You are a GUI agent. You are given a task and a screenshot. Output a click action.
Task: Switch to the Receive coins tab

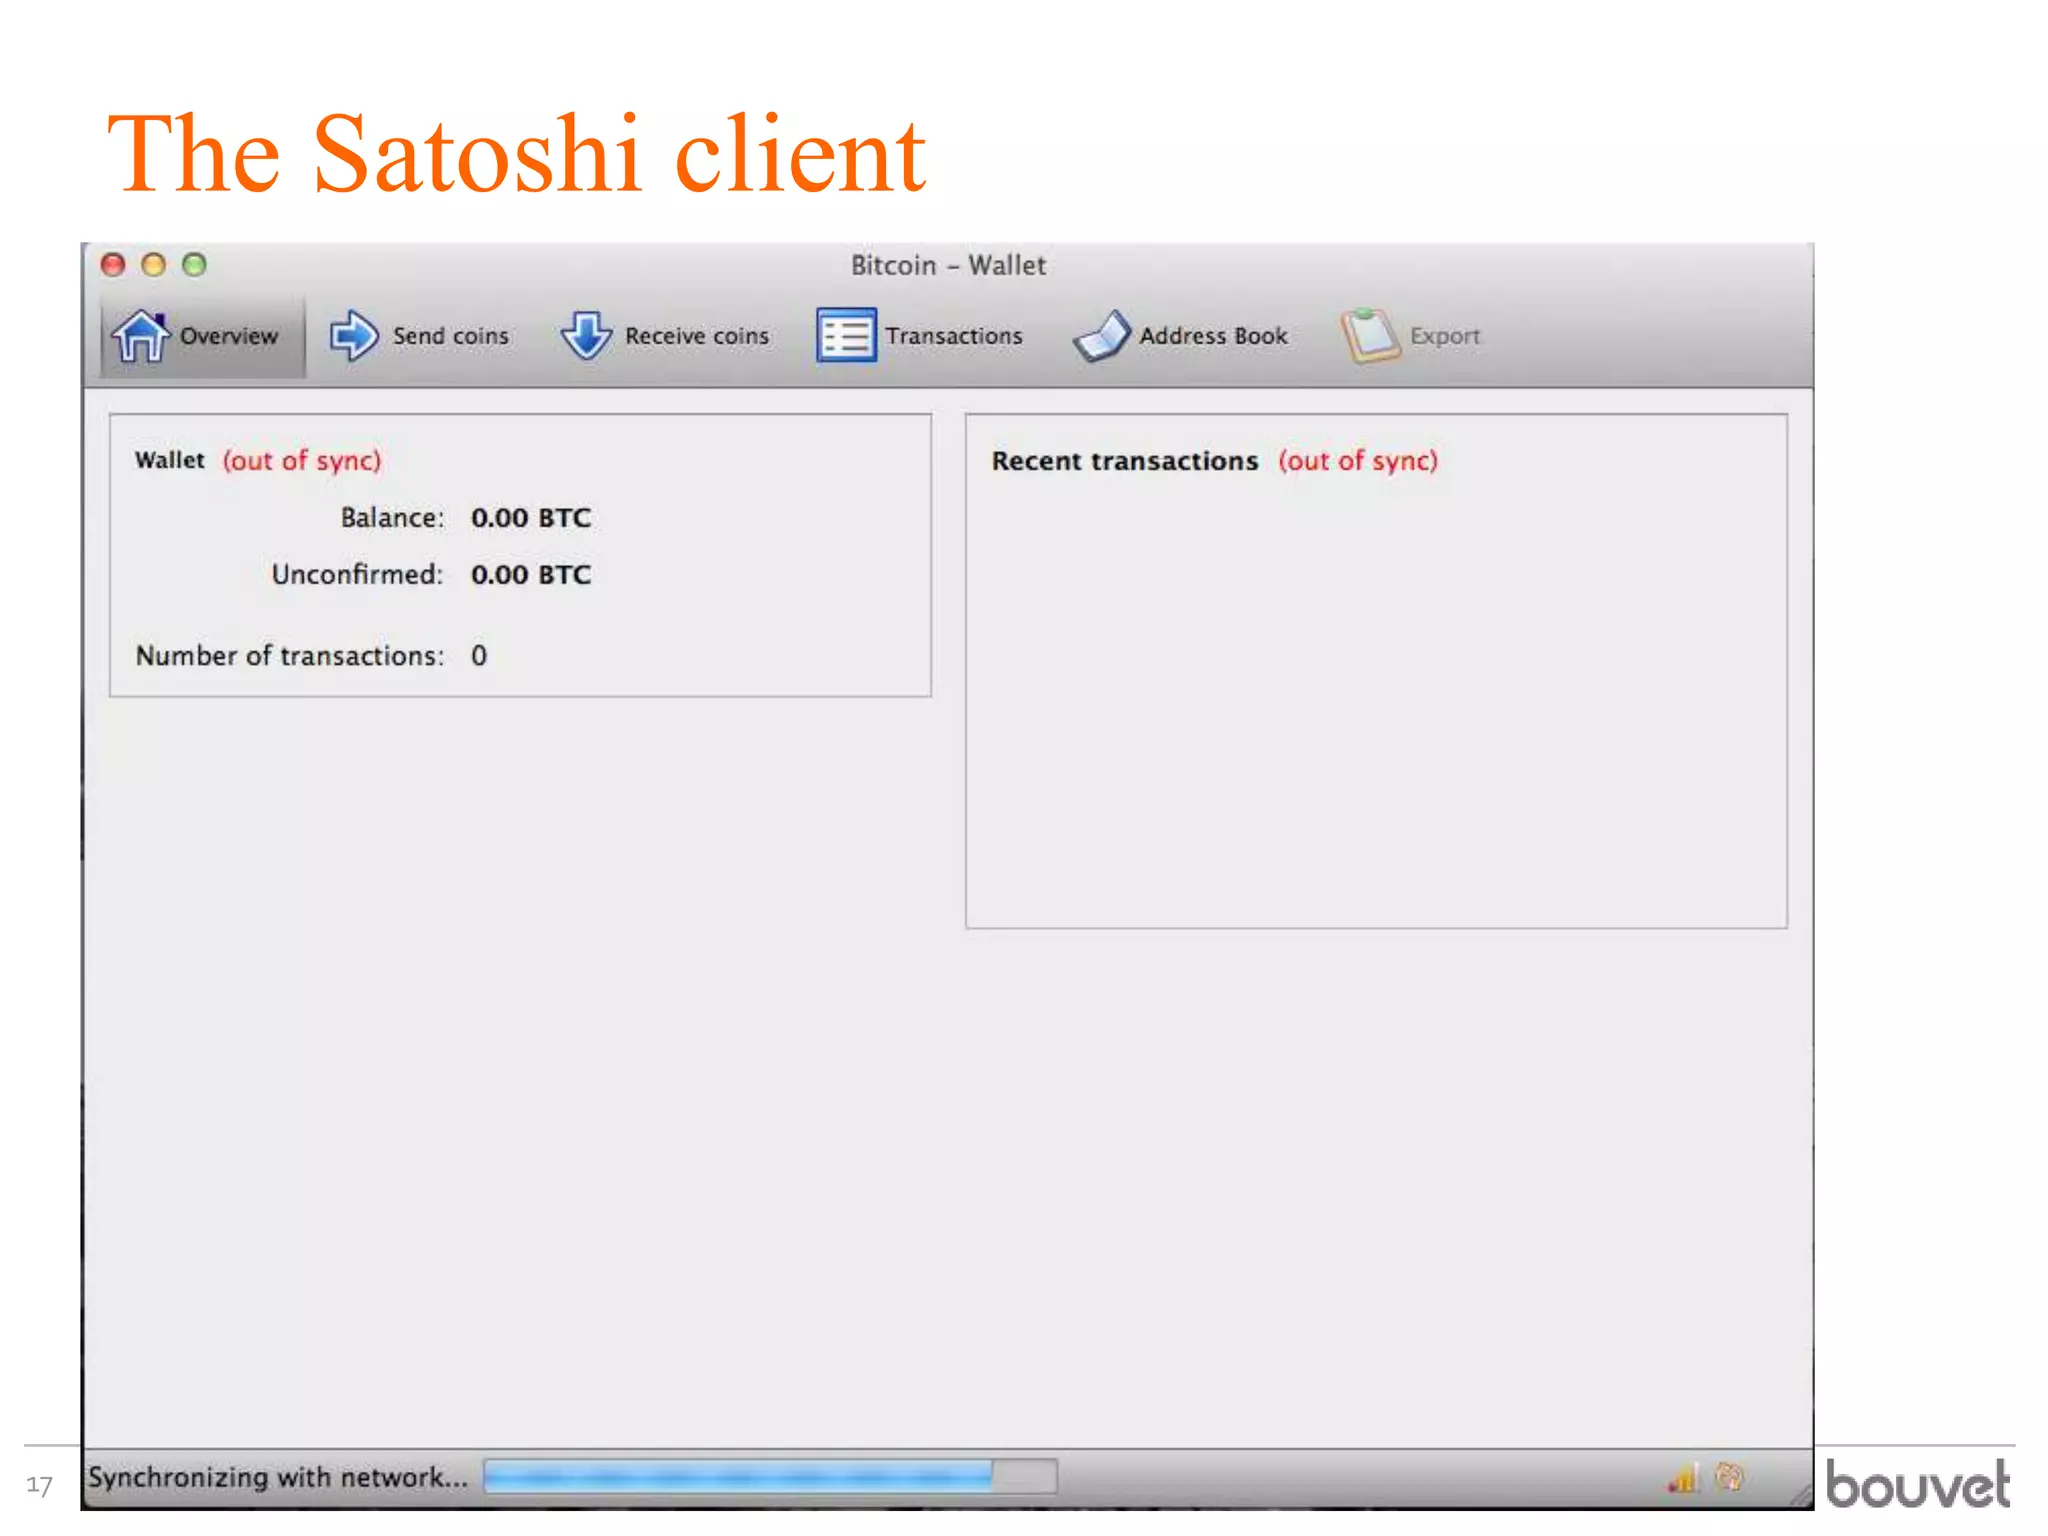666,336
